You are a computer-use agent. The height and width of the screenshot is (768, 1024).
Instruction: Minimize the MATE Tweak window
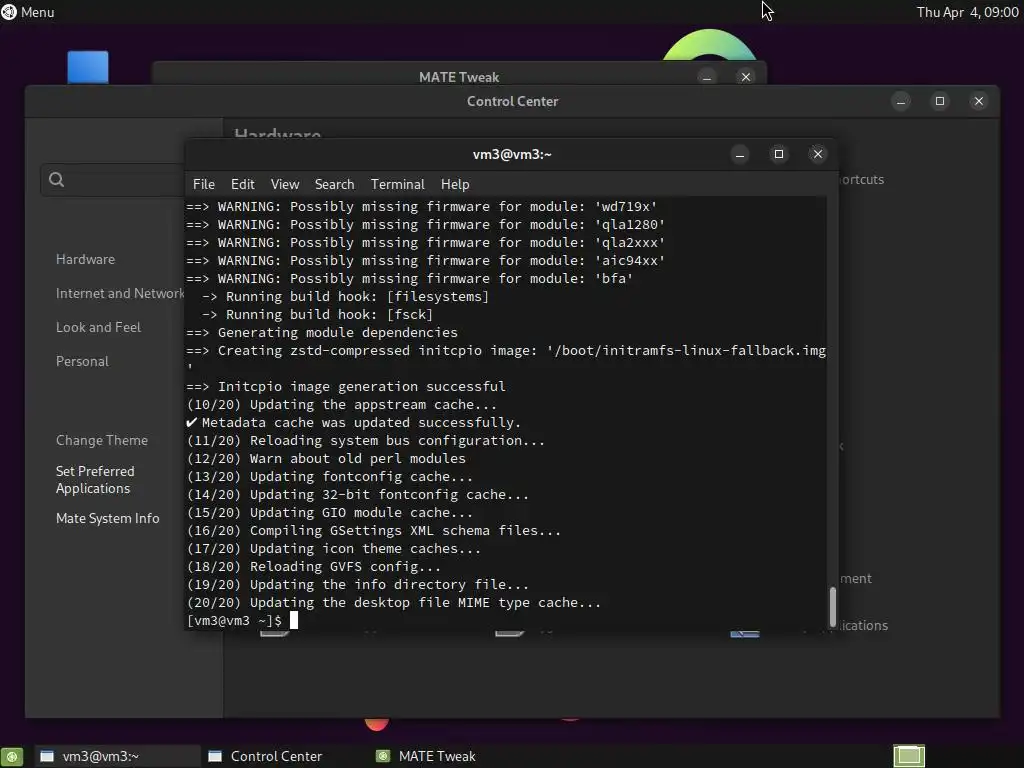707,77
